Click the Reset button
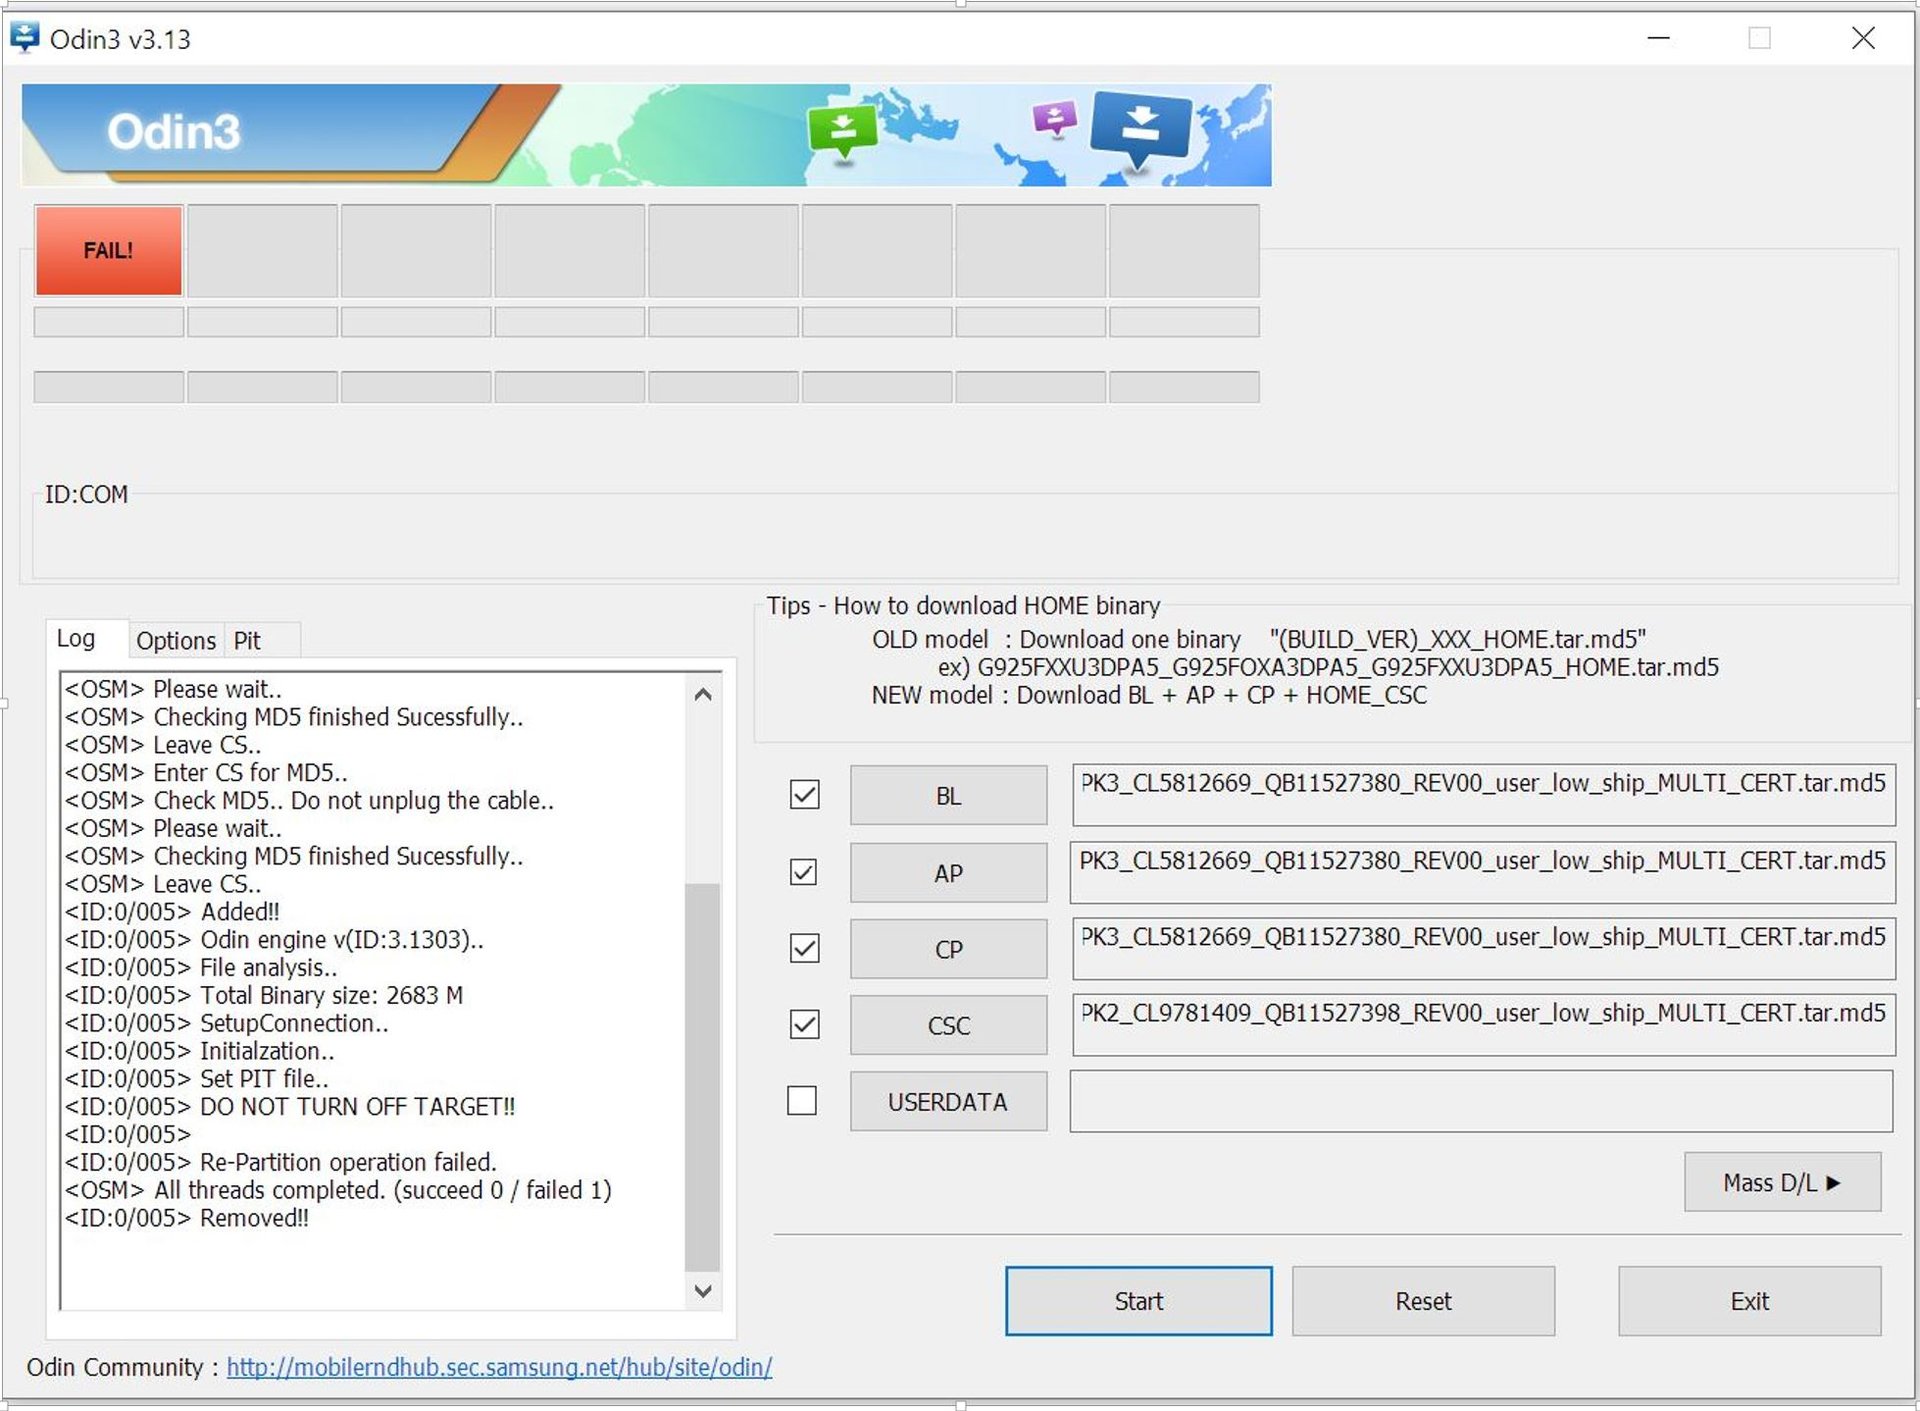This screenshot has height=1411, width=1920. point(1423,1301)
